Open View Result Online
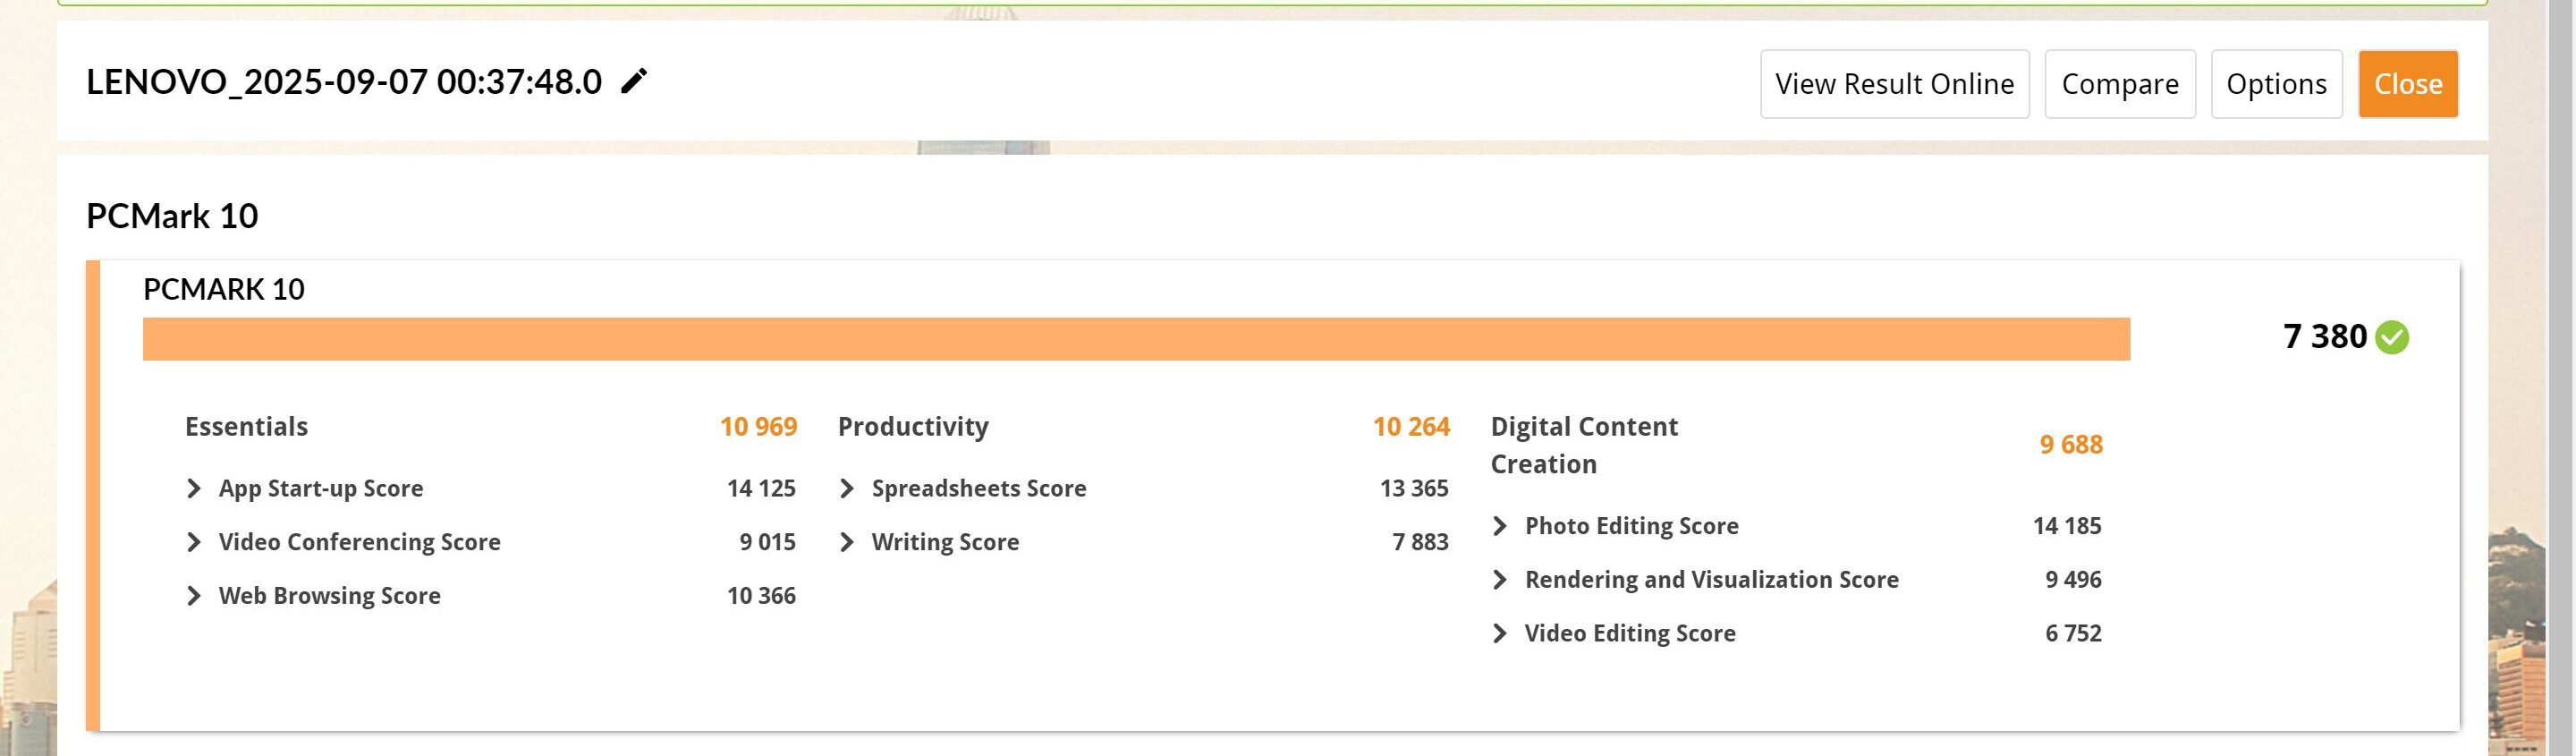 1894,84
